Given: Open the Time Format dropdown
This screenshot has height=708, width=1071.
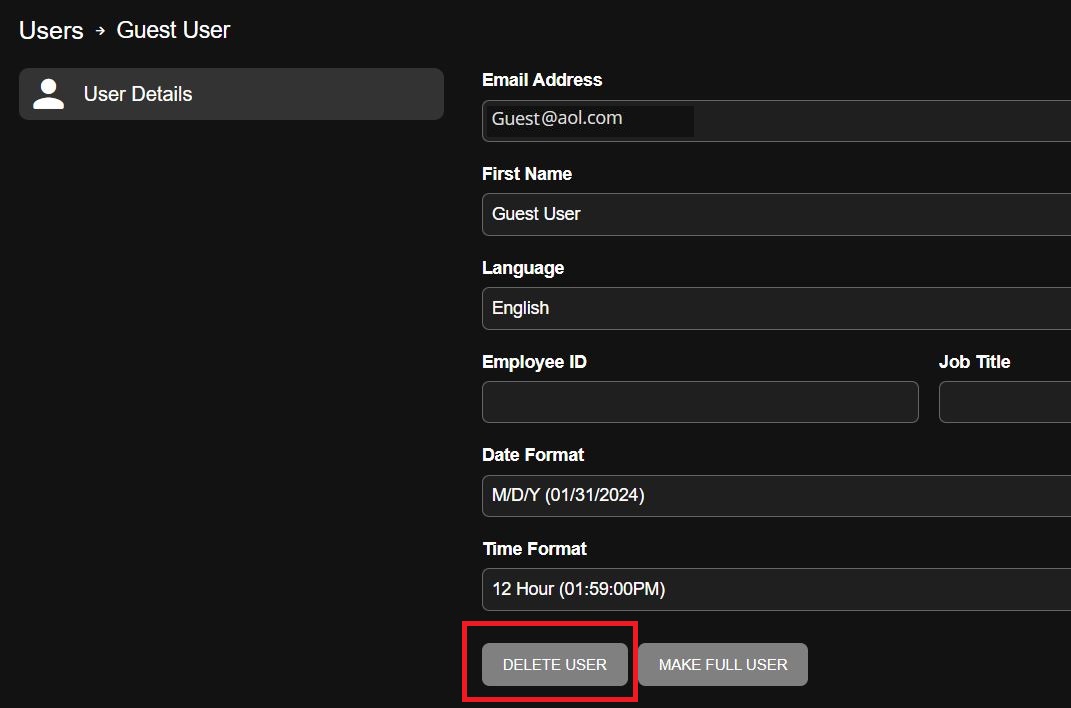Looking at the screenshot, I should 777,589.
